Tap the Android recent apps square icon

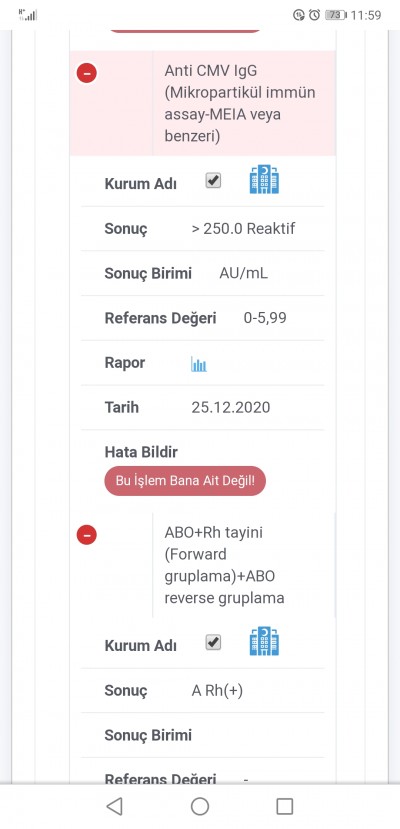(285, 806)
